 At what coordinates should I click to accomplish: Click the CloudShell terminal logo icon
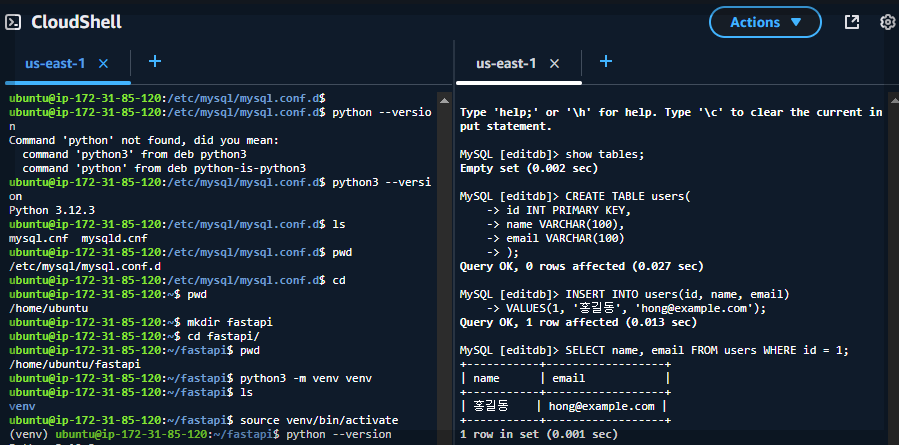coord(13,22)
